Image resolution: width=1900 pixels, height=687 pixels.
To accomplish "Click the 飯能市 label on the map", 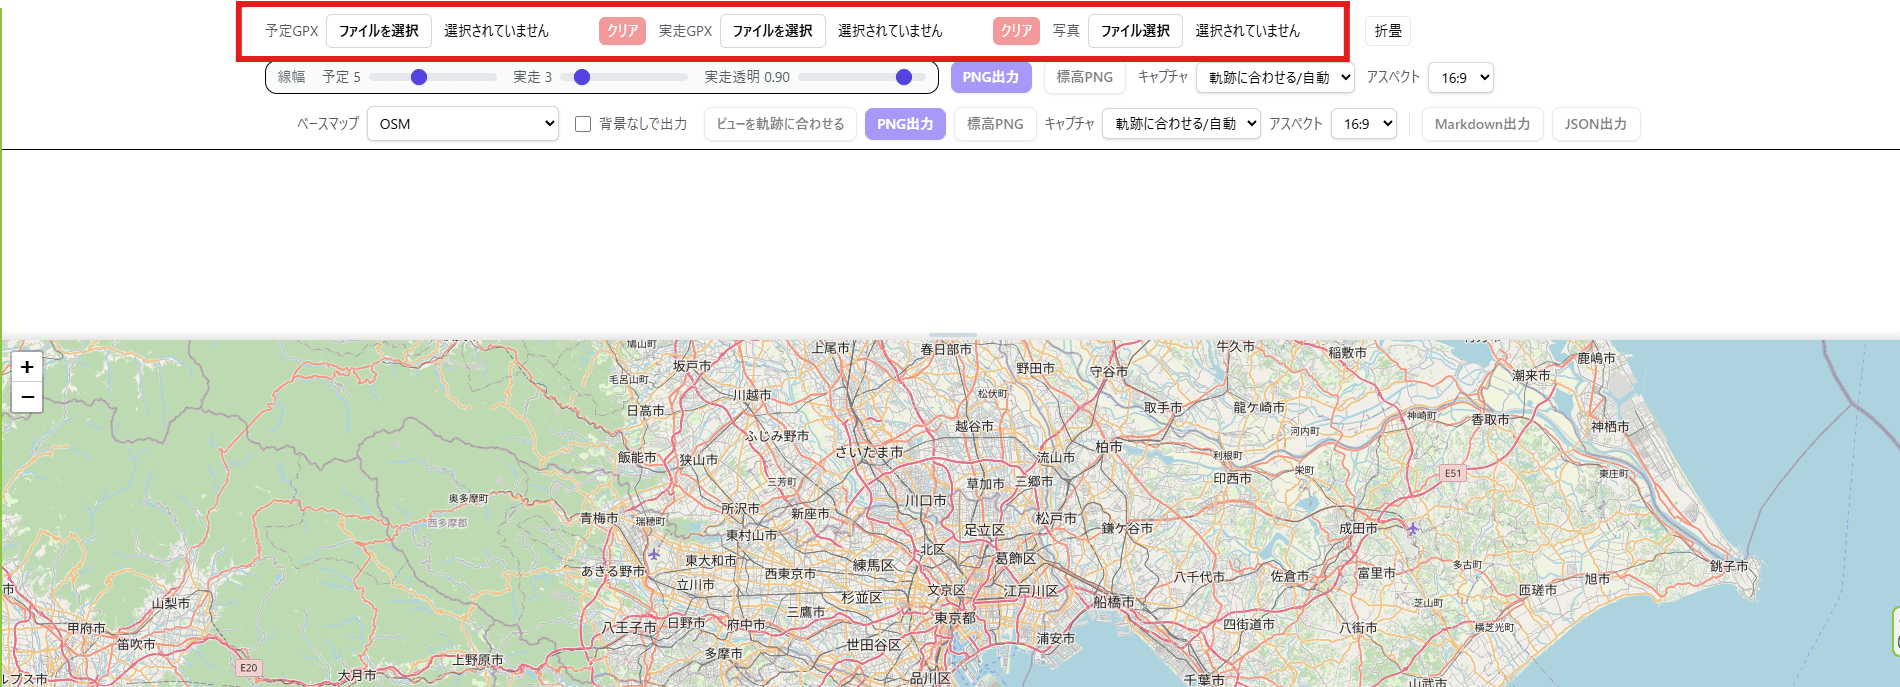I will click(637, 458).
